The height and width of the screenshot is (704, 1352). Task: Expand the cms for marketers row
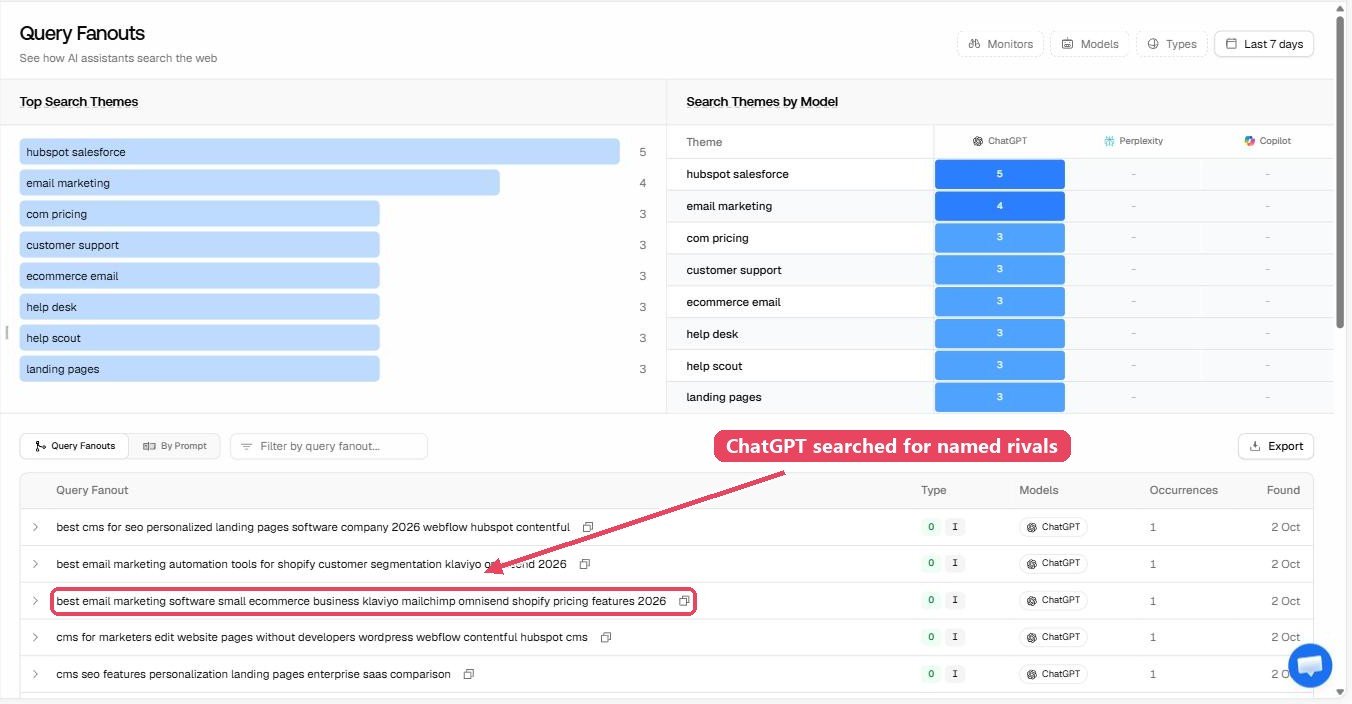pos(35,637)
